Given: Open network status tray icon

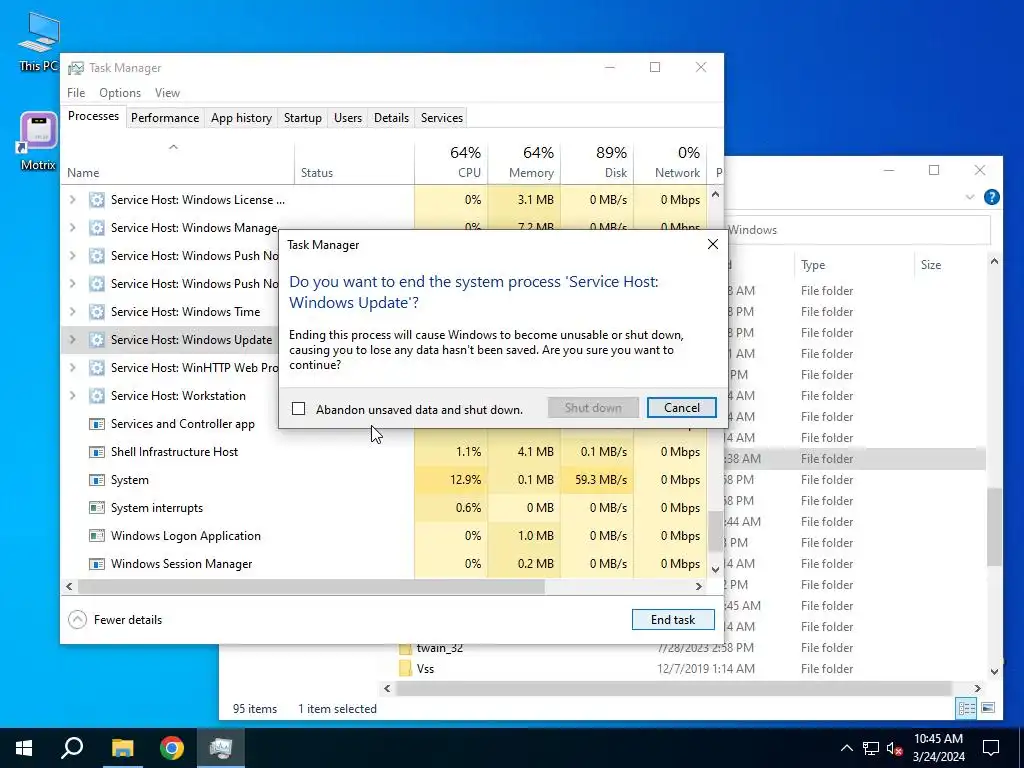Looking at the screenshot, I should click(x=871, y=748).
